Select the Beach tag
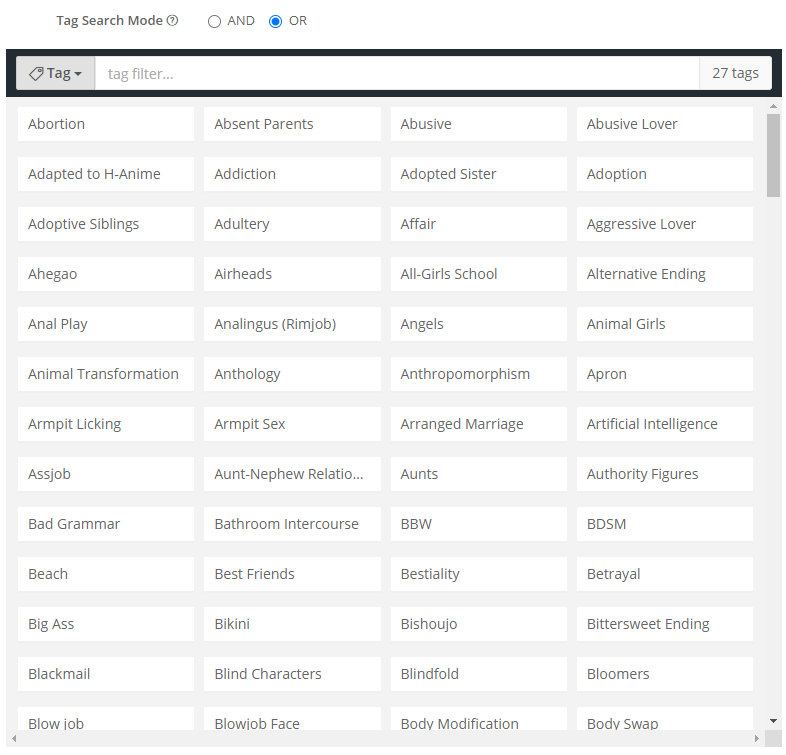Viewport: 786px width, 755px height. pyautogui.click(x=106, y=574)
